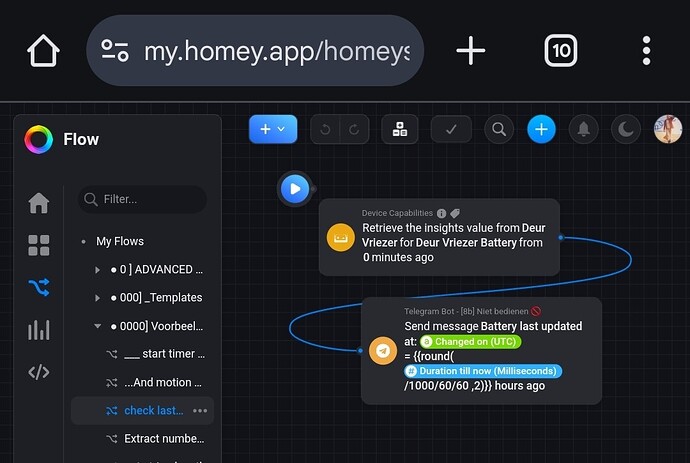Image resolution: width=690 pixels, height=463 pixels.
Task: Open options menu for 'check last...' flow
Action: click(x=200, y=411)
